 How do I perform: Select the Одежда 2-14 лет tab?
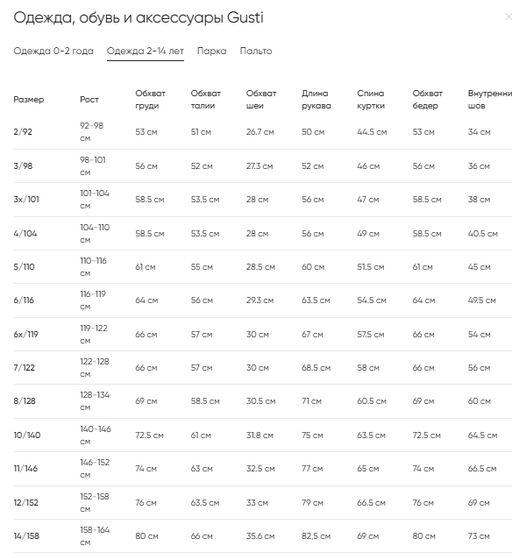click(145, 51)
